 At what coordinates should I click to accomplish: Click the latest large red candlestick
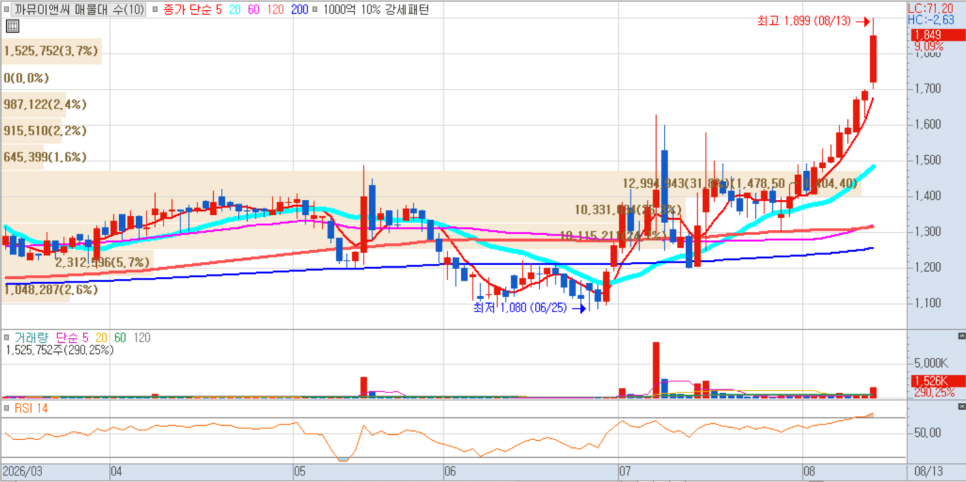[873, 59]
